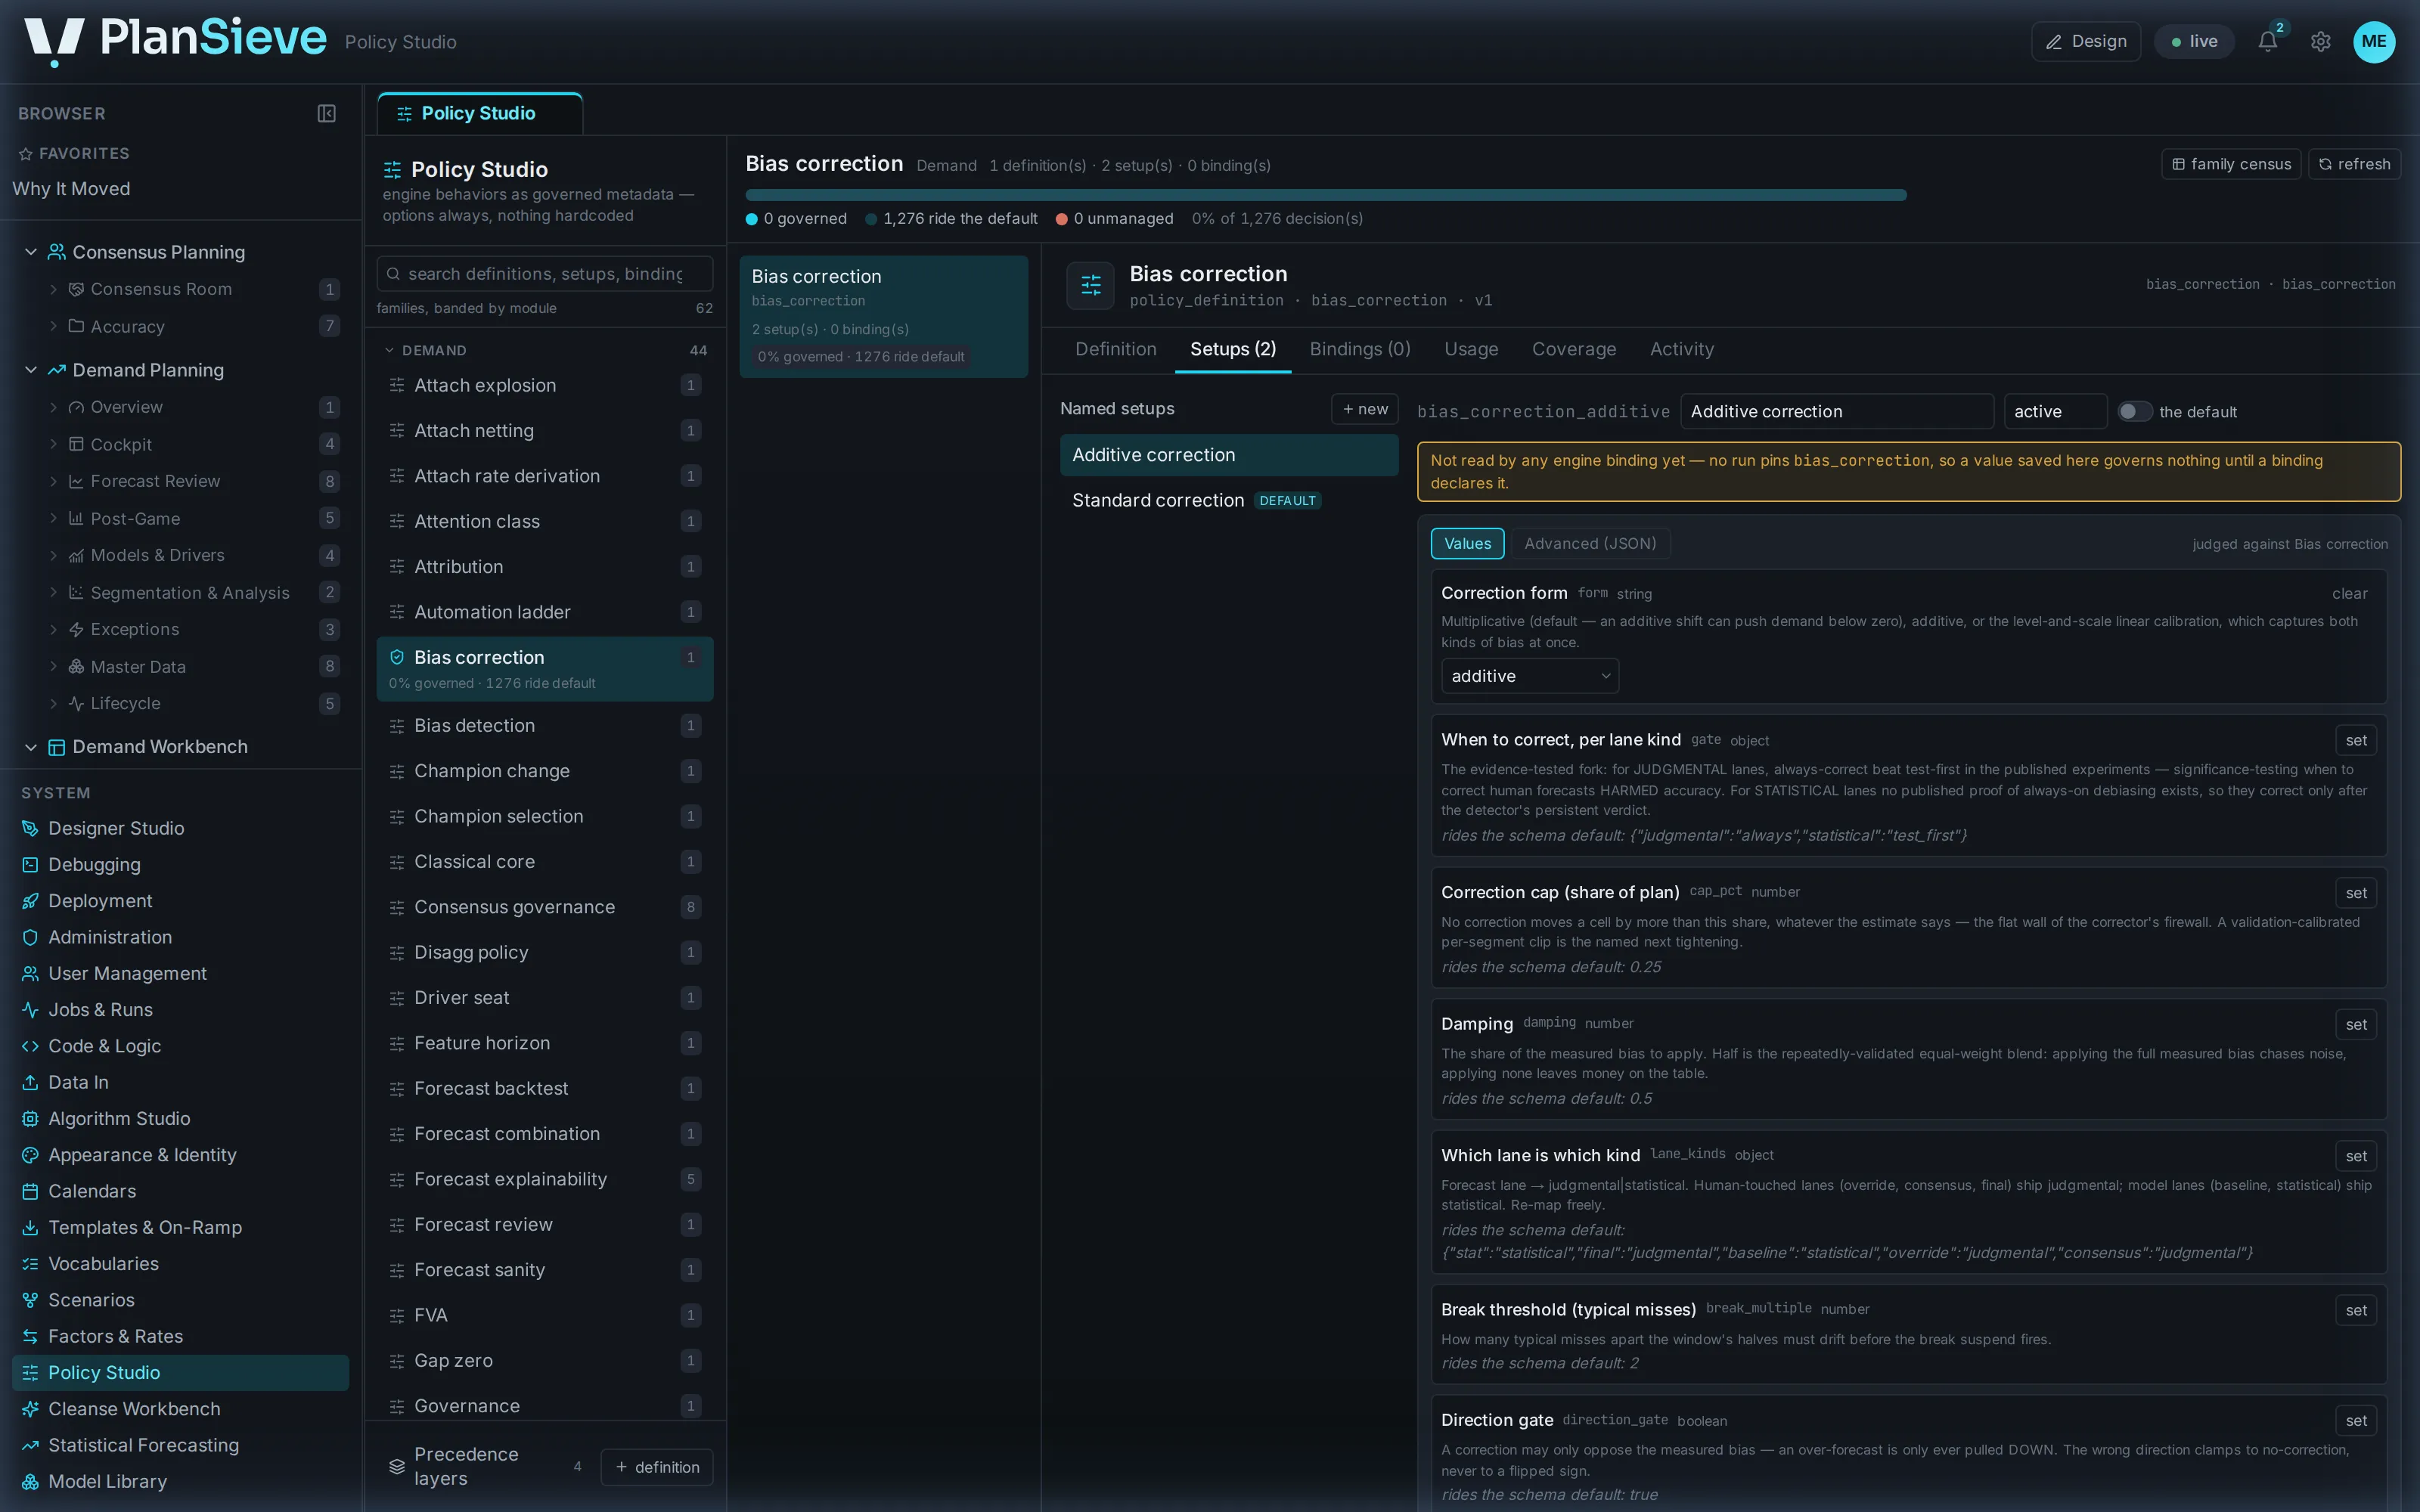Select the Bias correction definition card
The width and height of the screenshot is (2420, 1512).
point(884,316)
